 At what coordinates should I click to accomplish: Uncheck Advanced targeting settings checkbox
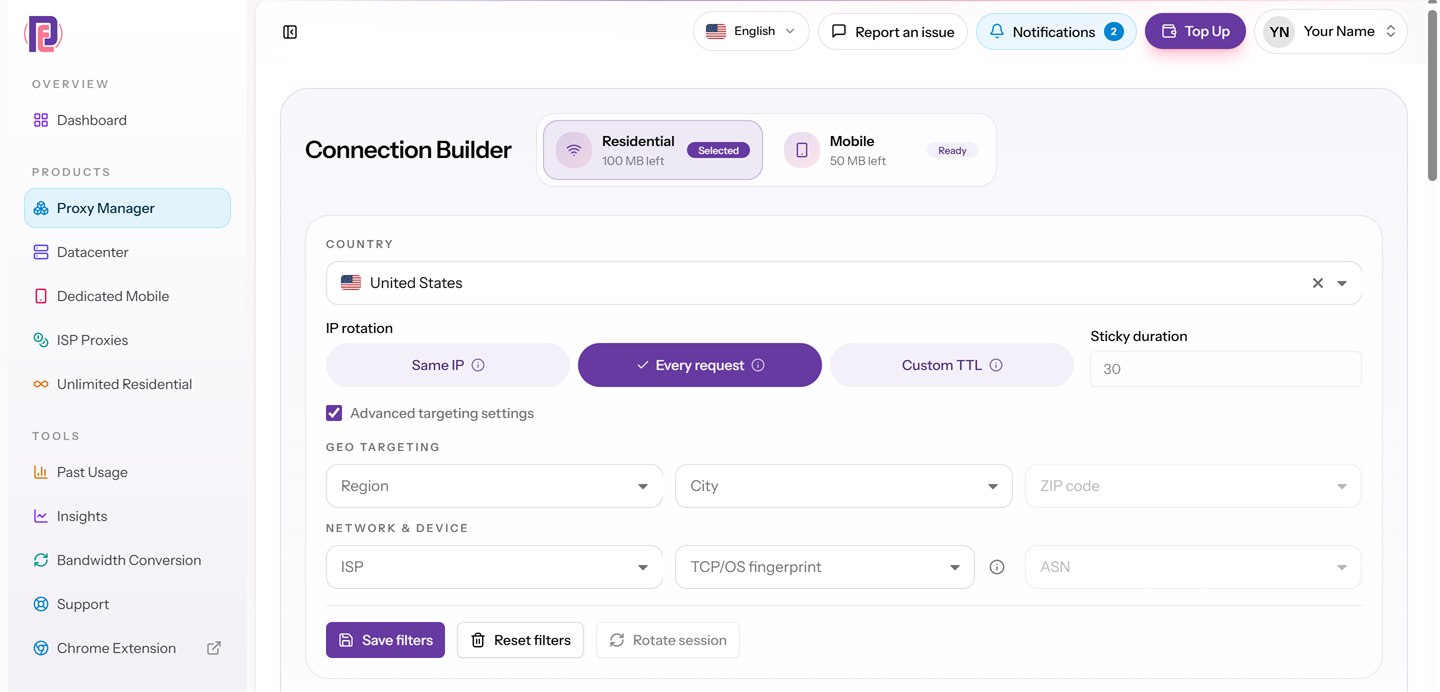coord(334,413)
